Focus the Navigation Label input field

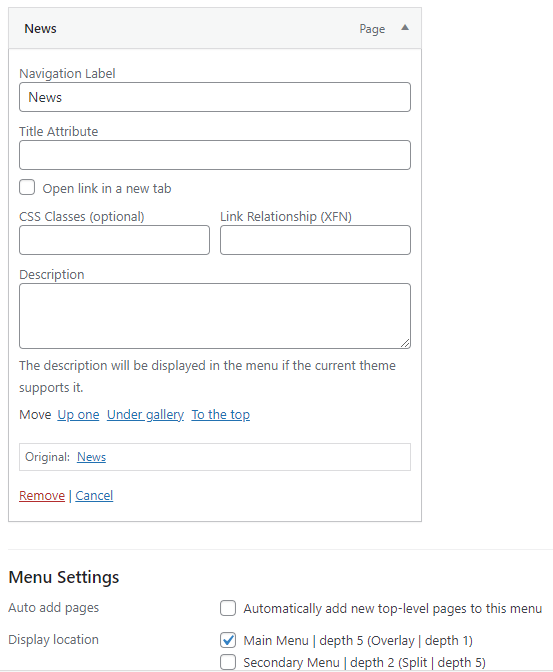point(215,97)
